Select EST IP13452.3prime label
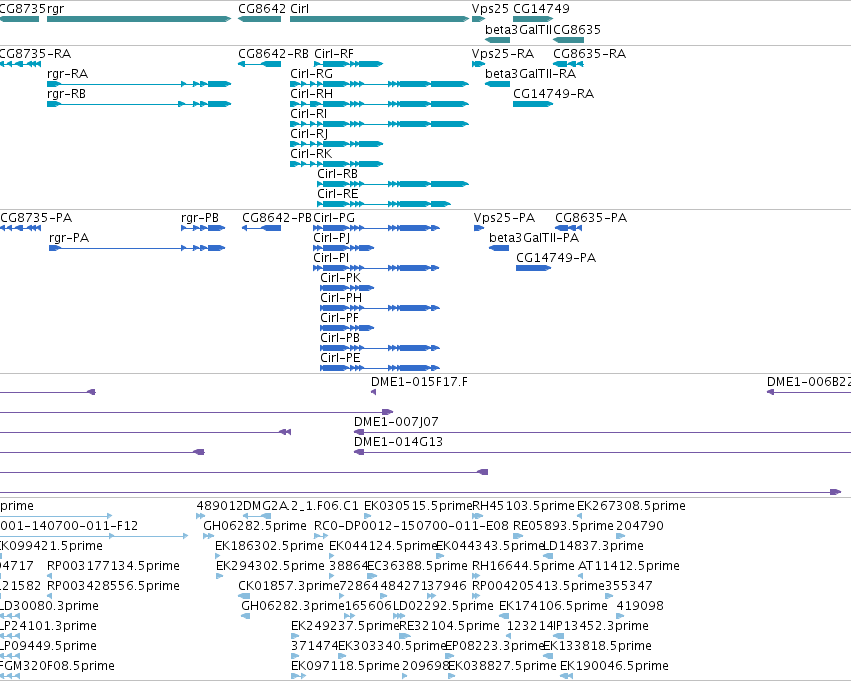Screen dimensions: 851x681 [x=600, y=627]
